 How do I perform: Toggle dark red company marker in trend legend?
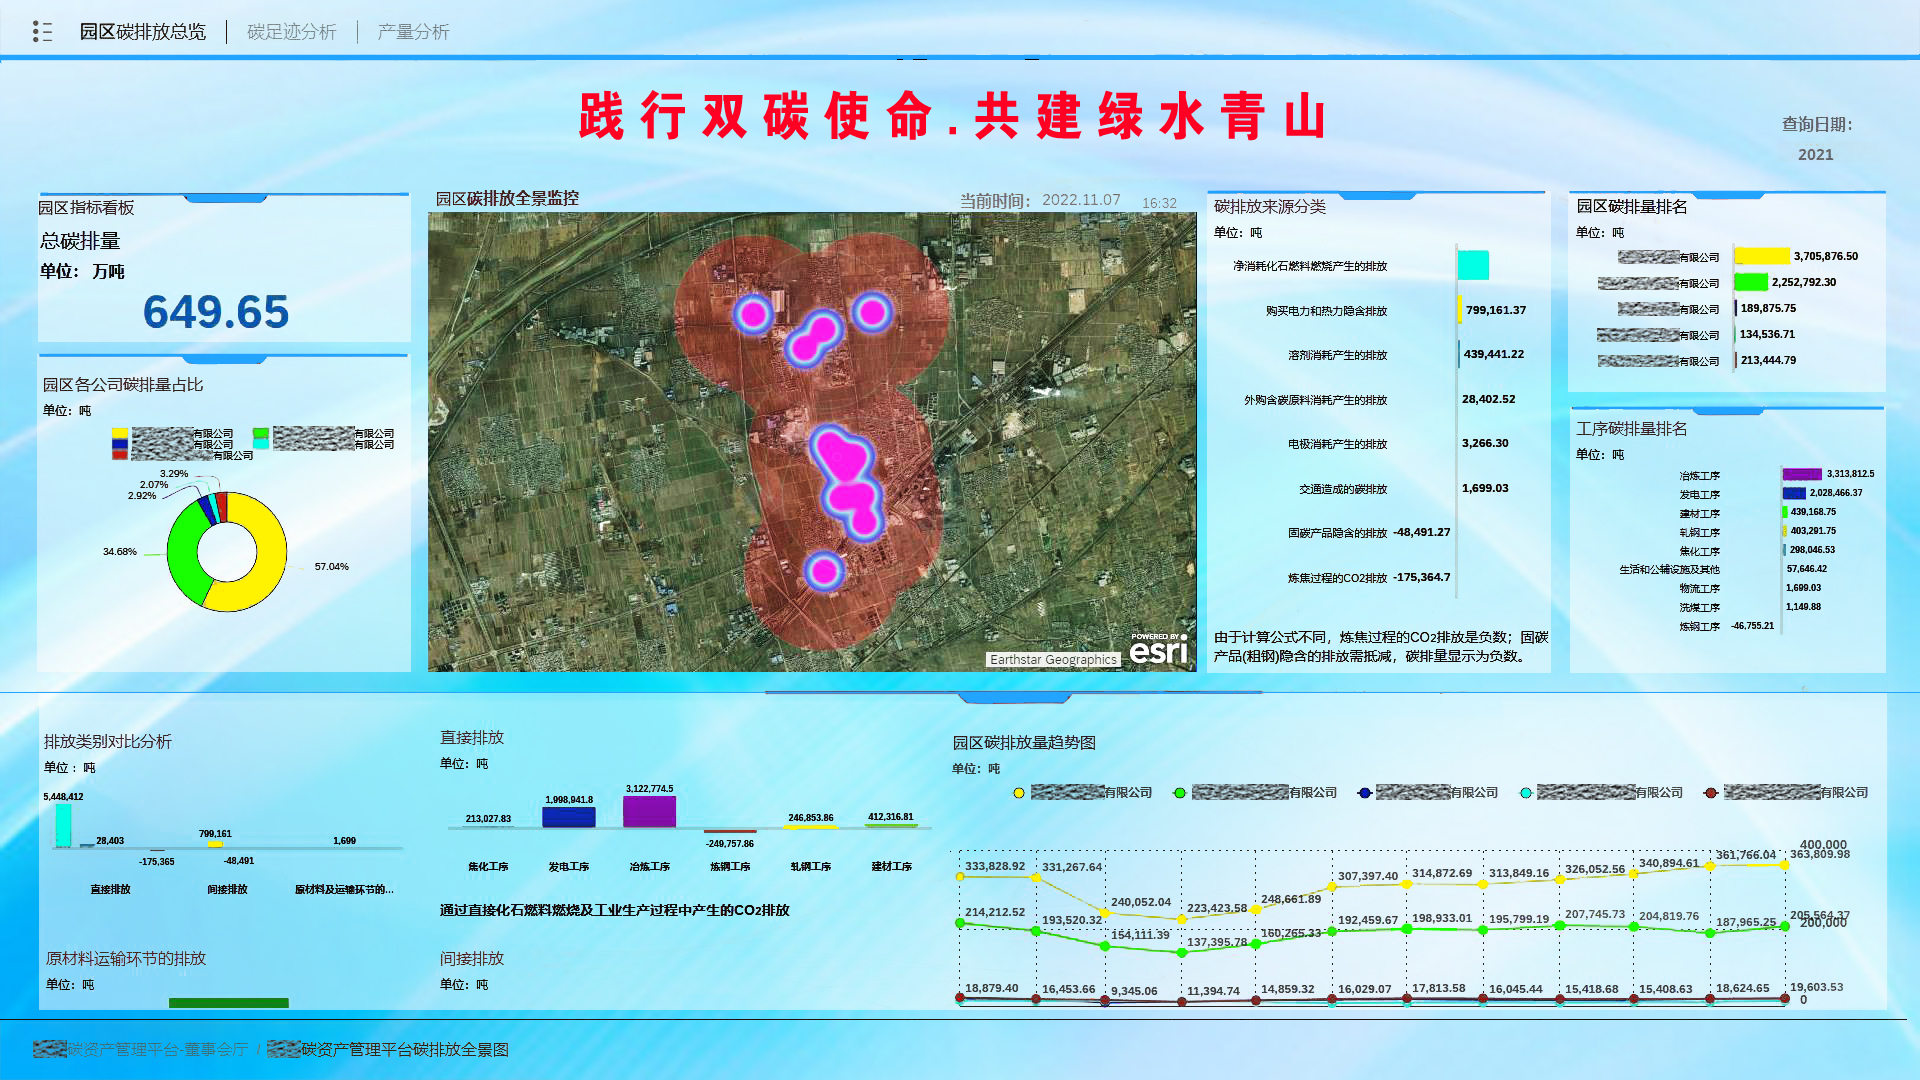click(1711, 792)
